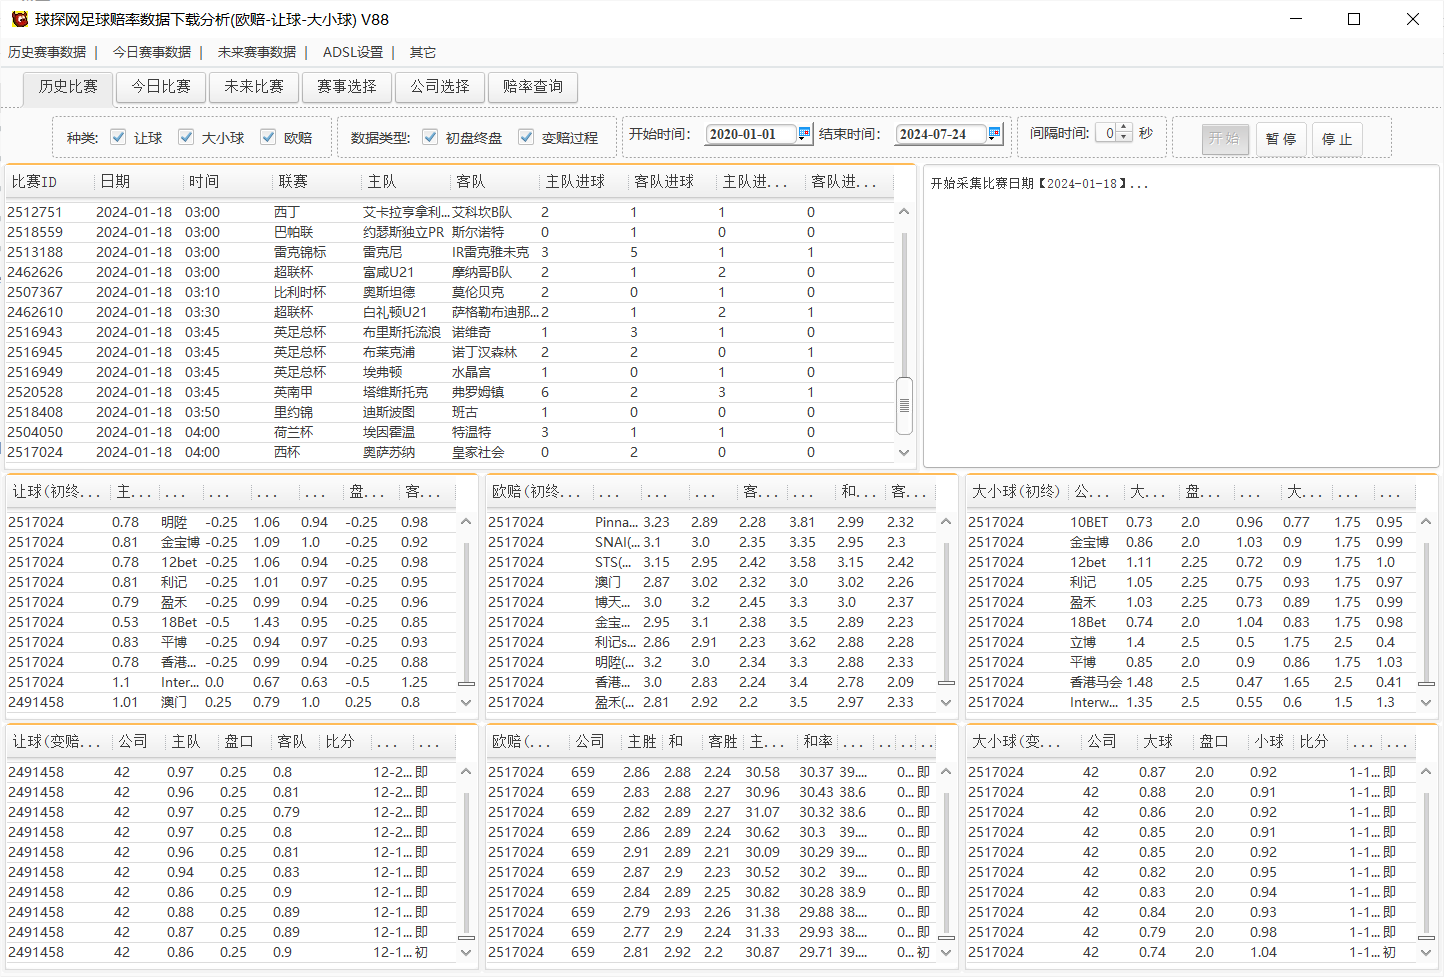Click the start date field 2020-01-01
The image size is (1444, 977).
(x=750, y=134)
